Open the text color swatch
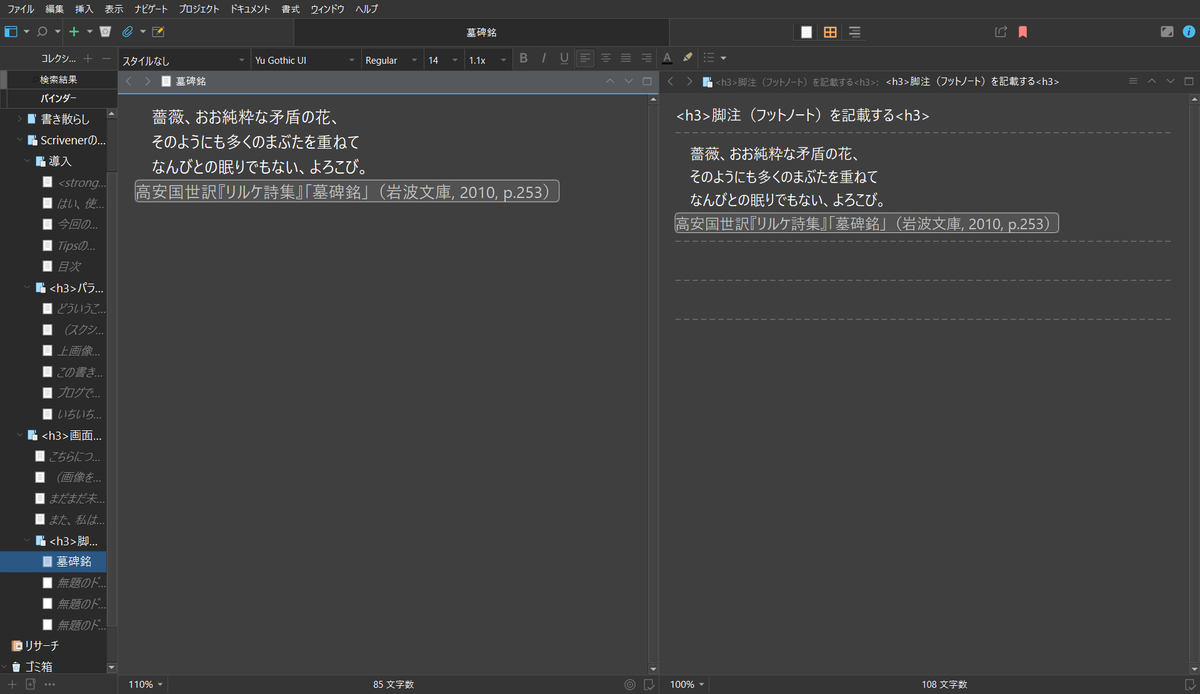 tap(667, 59)
